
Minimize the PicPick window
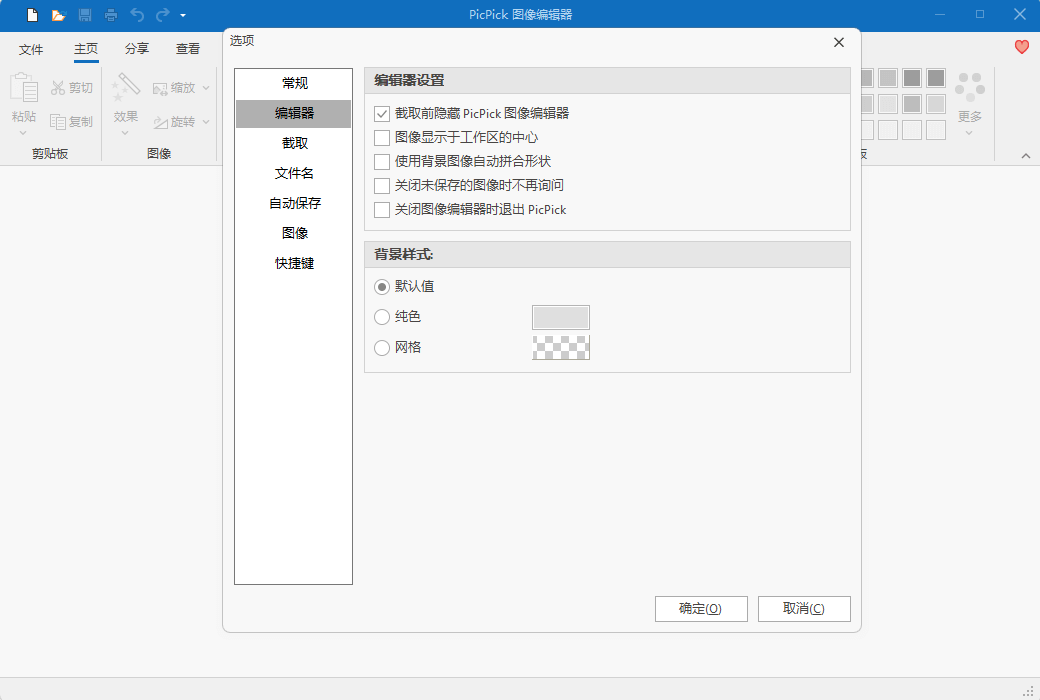[939, 15]
